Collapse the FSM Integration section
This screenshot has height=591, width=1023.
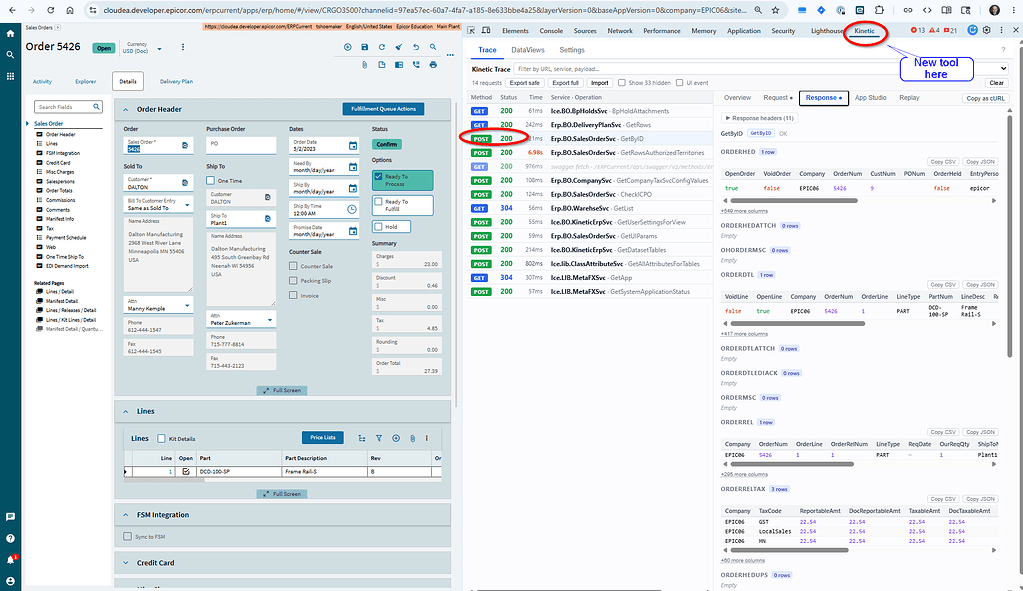[126, 515]
